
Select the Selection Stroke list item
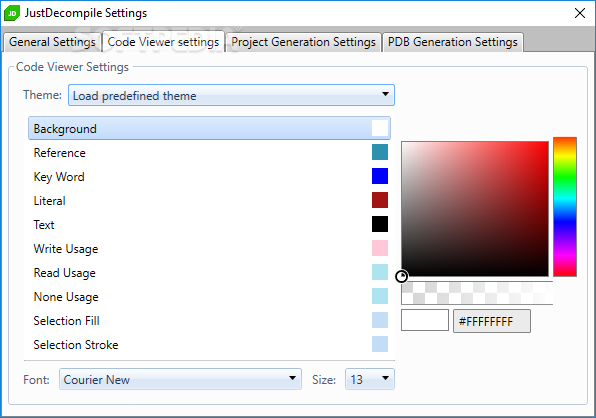pos(209,344)
